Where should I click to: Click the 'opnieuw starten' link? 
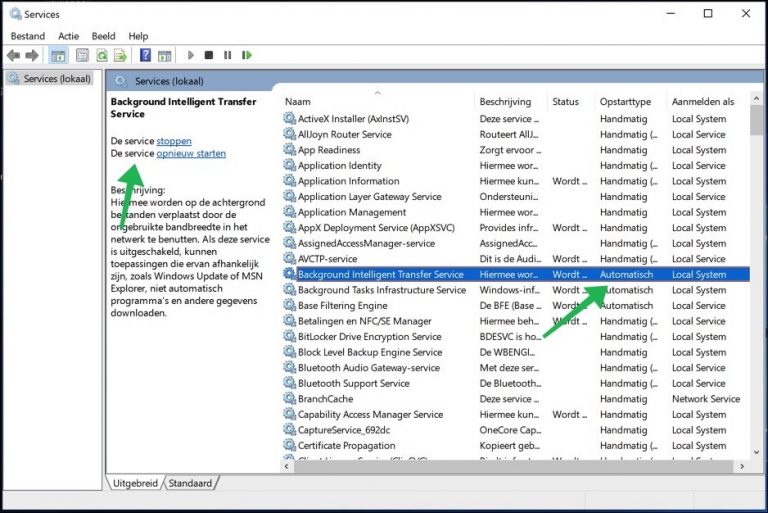coord(191,153)
